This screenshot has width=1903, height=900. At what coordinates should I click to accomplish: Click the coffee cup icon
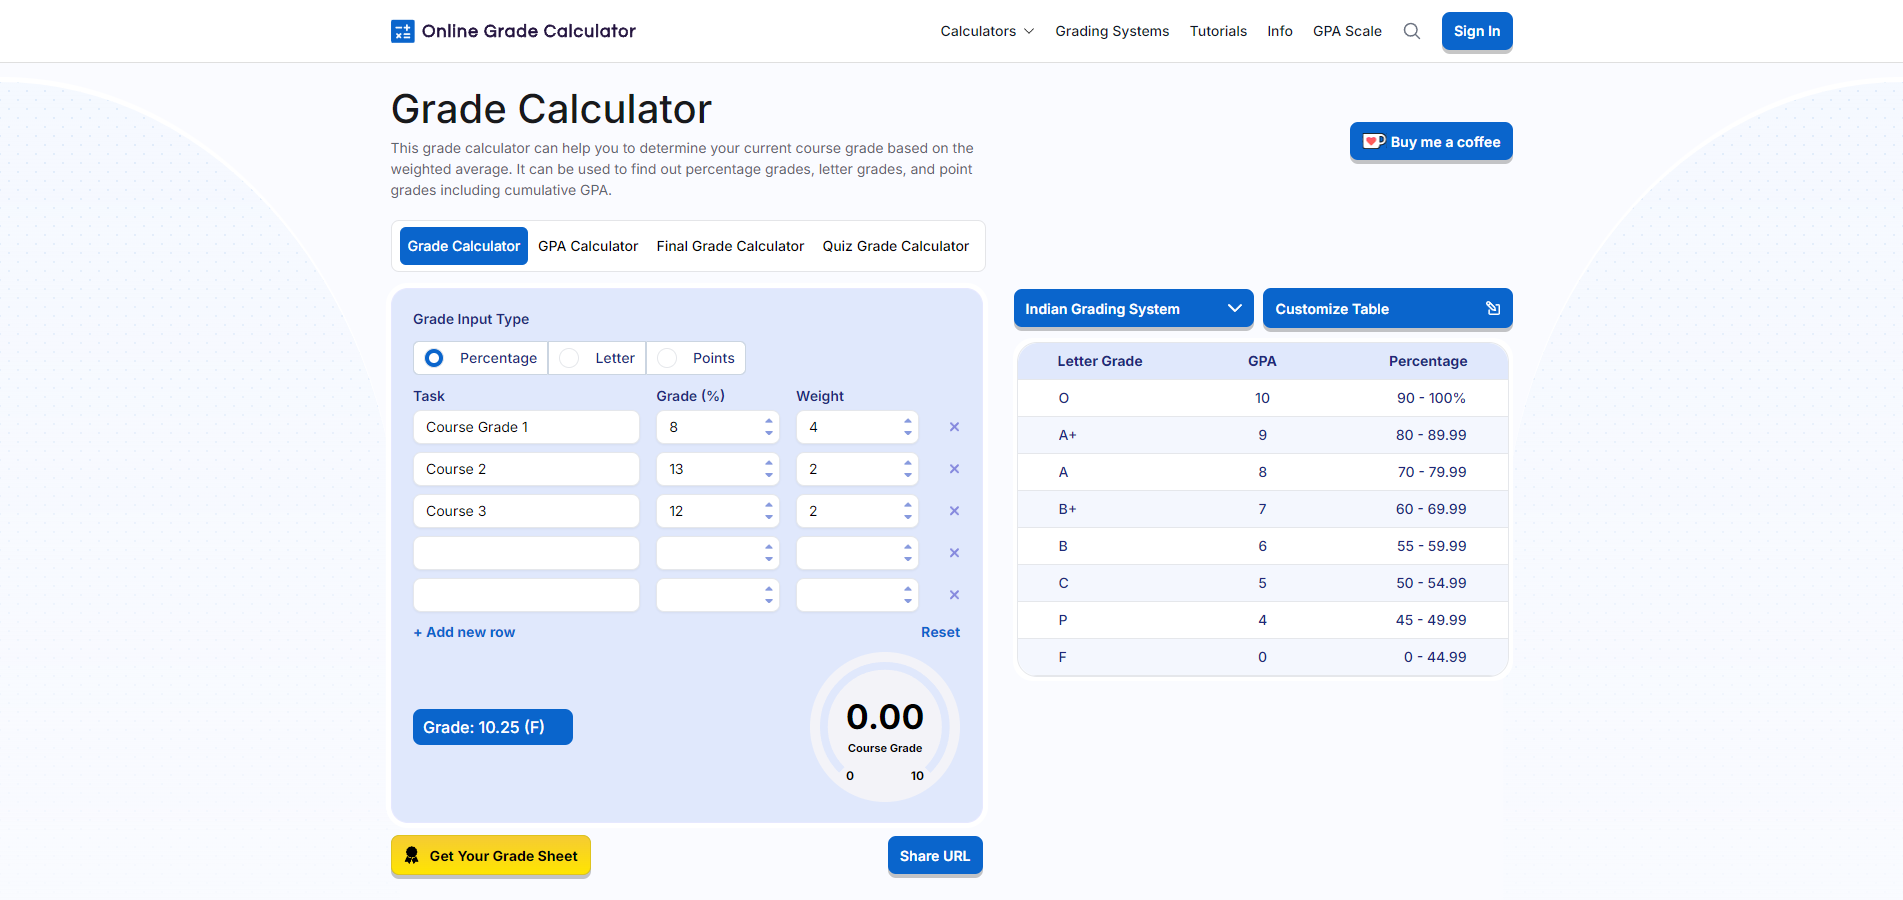[x=1374, y=141]
